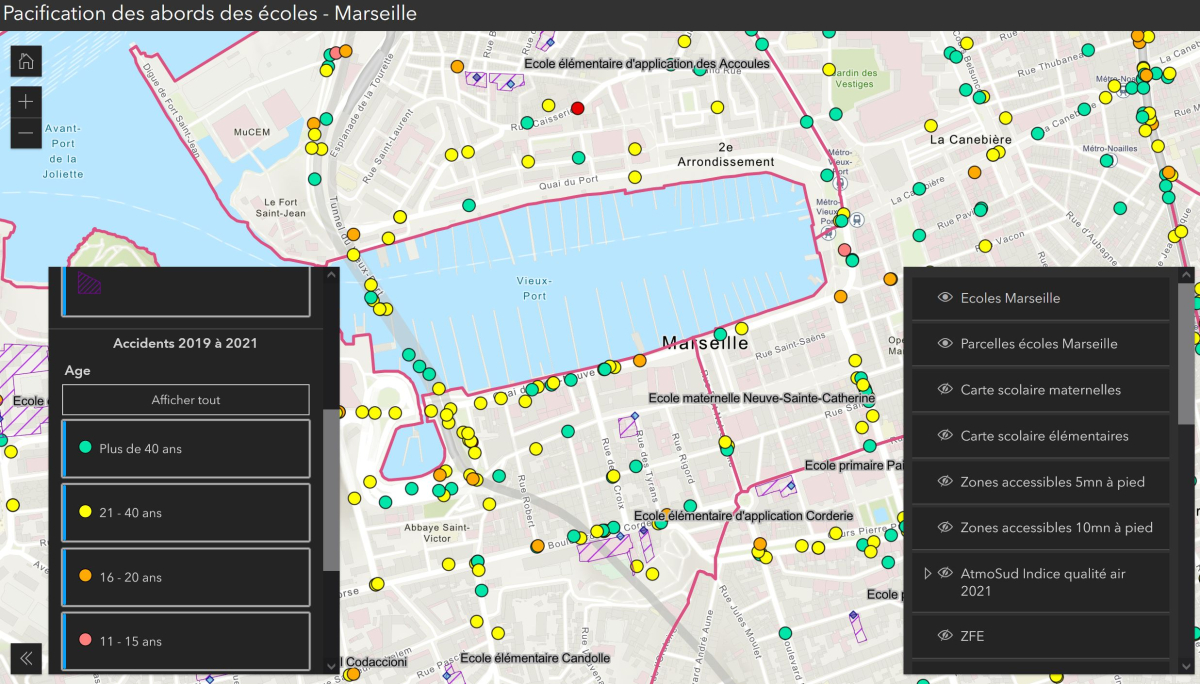Click the purple hatched legend symbol
The image size is (1200, 684).
click(90, 283)
